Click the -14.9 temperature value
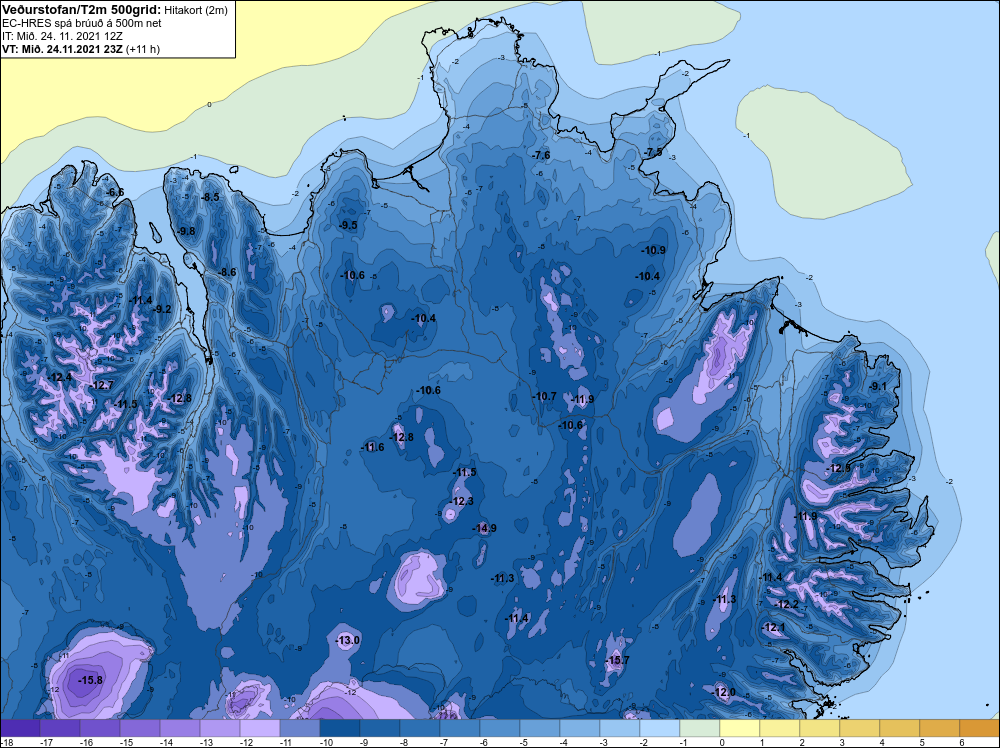The height and width of the screenshot is (748, 1000). 484,528
